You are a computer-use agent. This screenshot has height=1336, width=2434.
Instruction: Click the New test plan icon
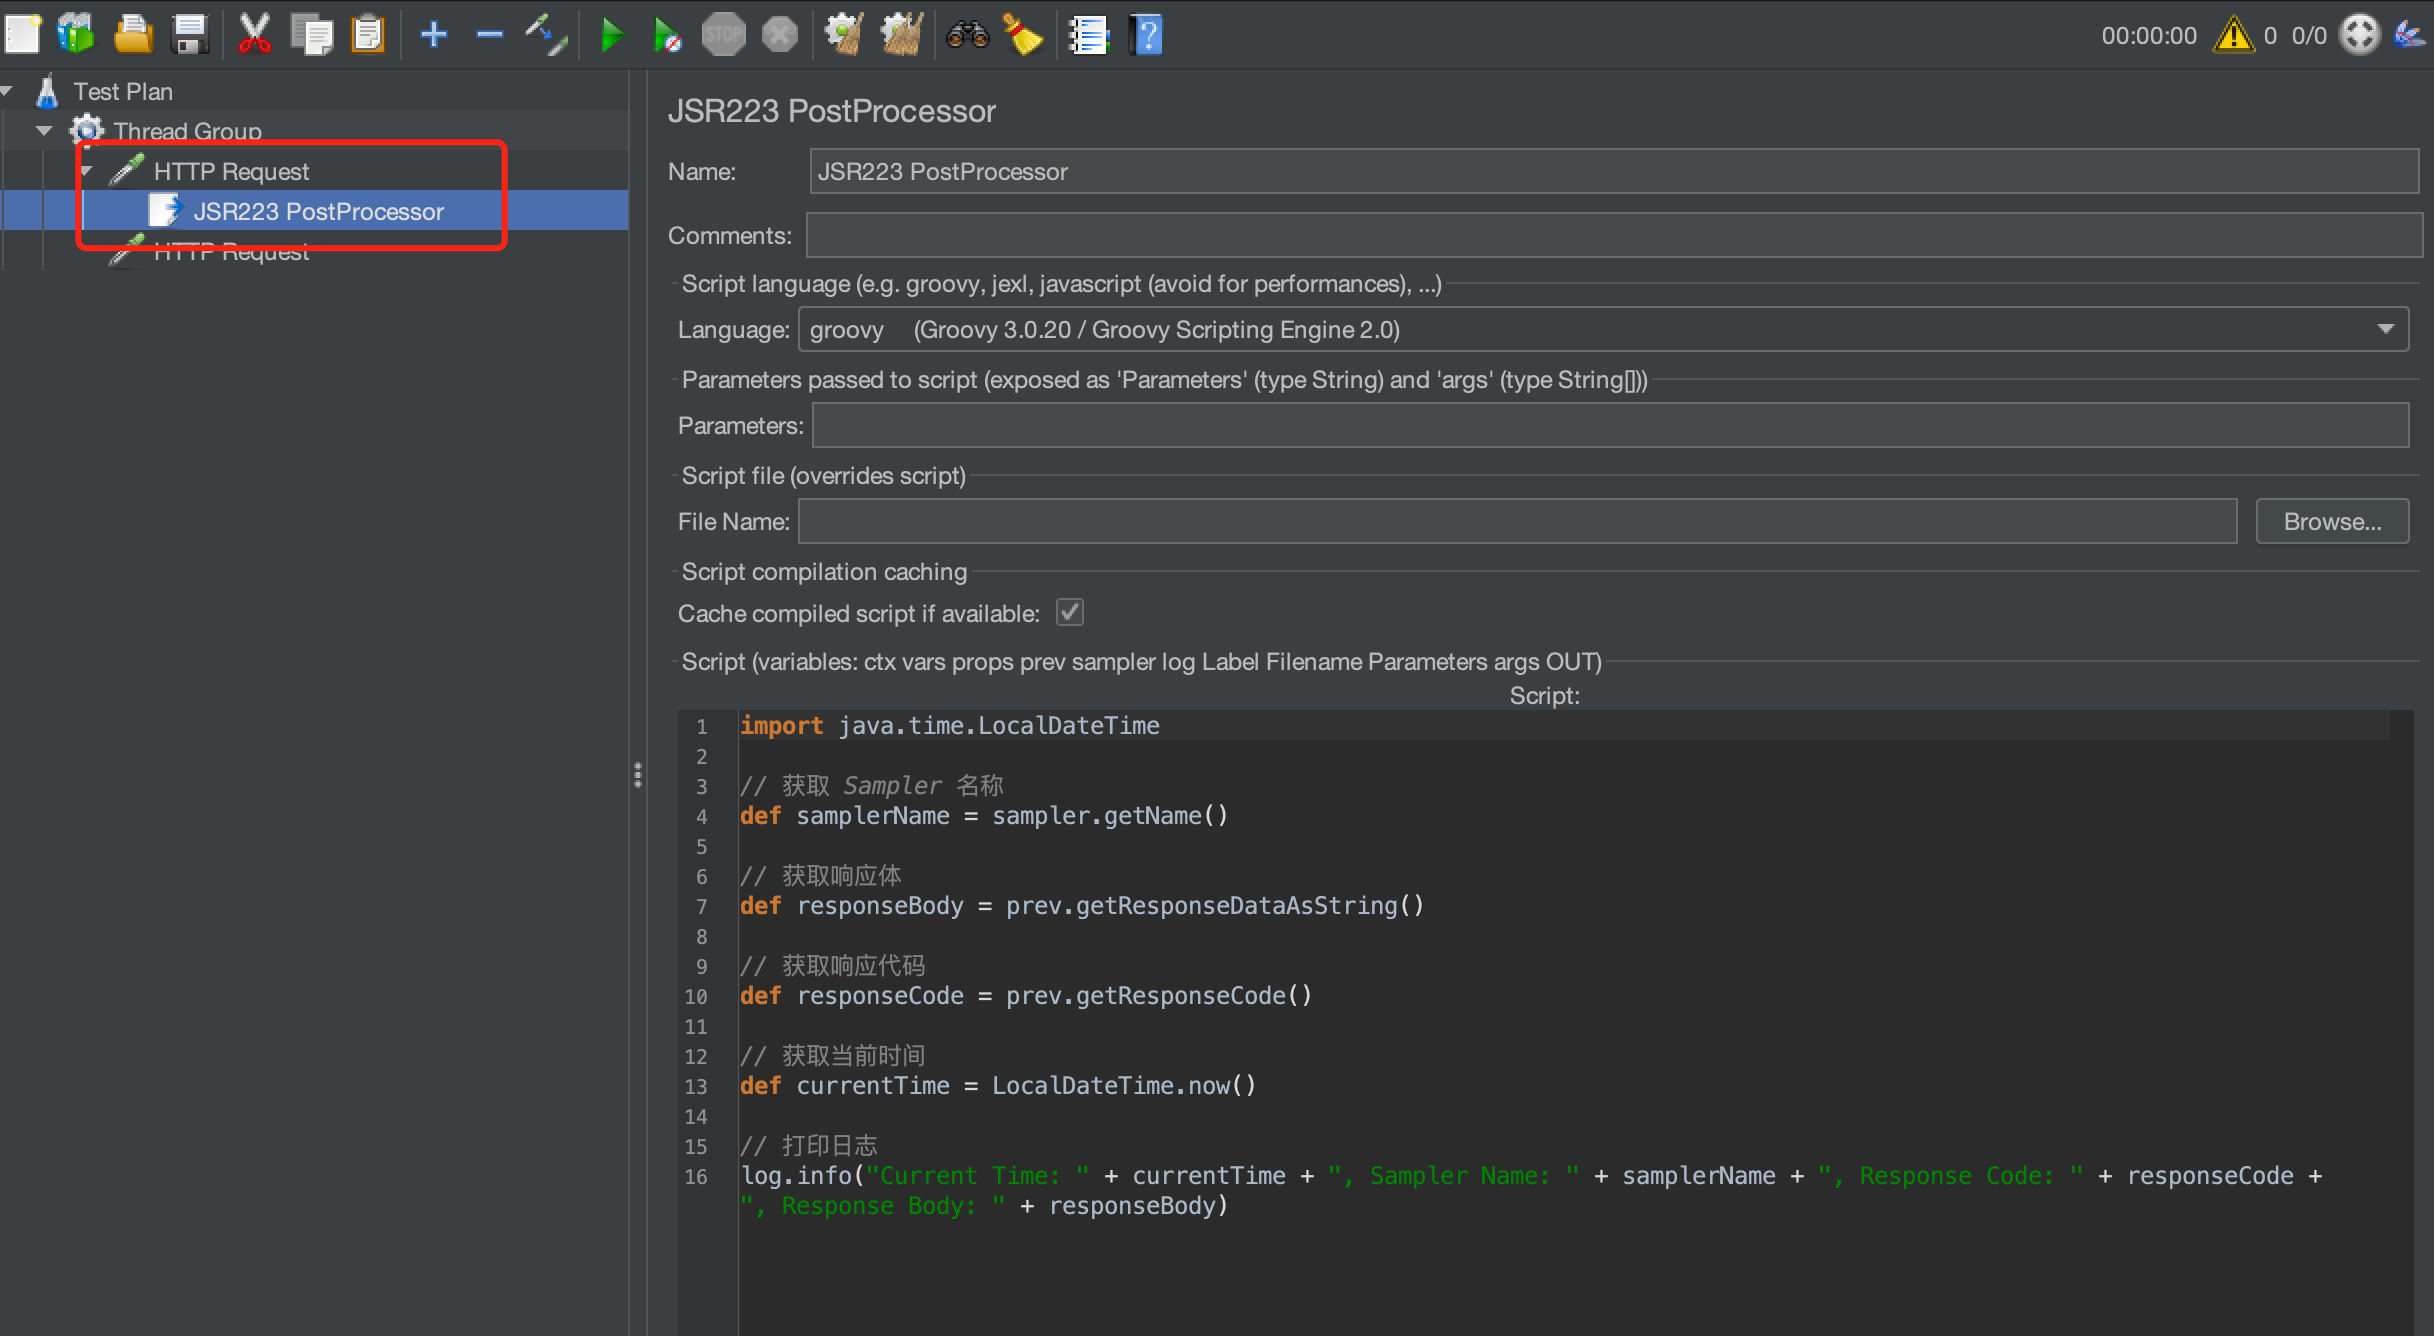[x=24, y=34]
